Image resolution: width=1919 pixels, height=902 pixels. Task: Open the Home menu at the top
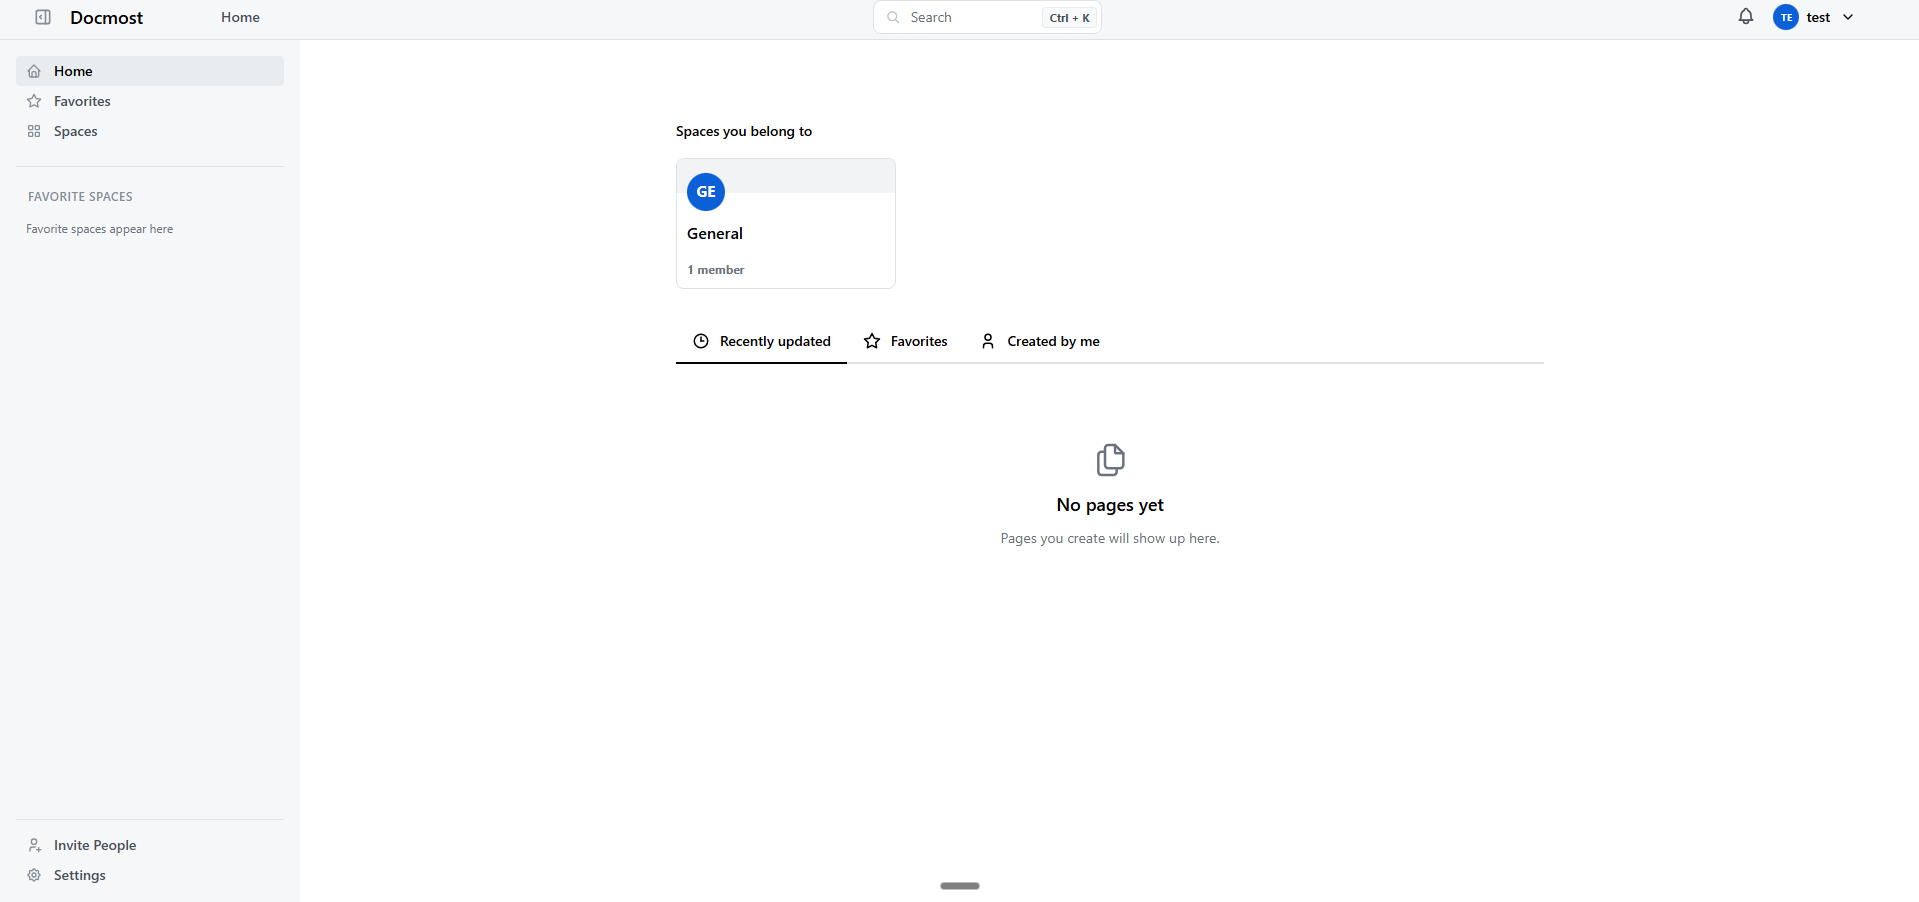[239, 17]
